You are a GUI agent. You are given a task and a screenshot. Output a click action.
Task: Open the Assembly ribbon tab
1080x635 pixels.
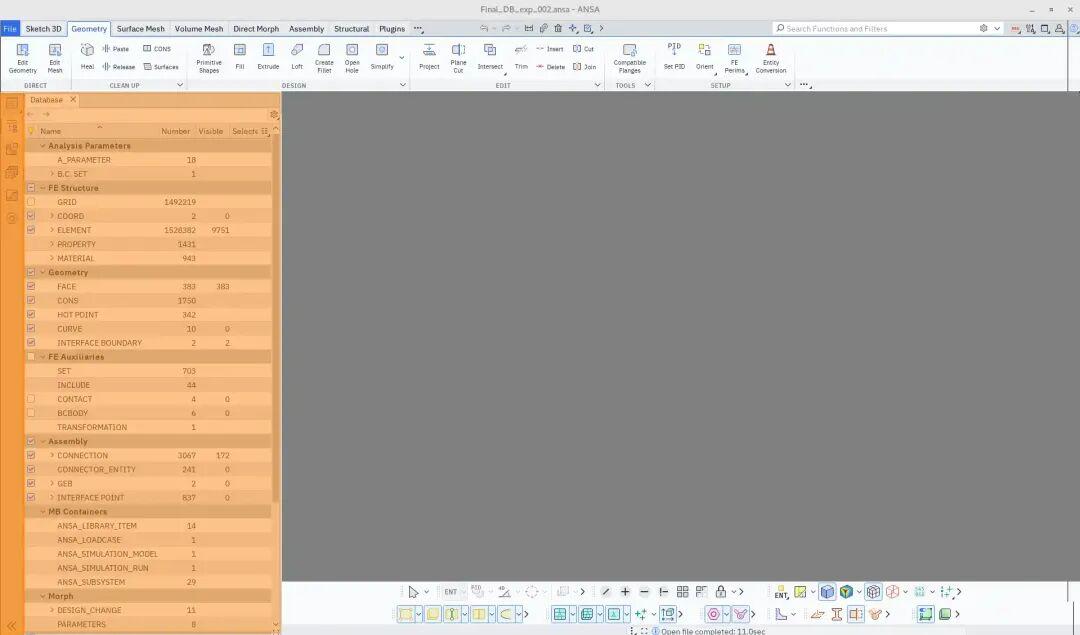(306, 29)
